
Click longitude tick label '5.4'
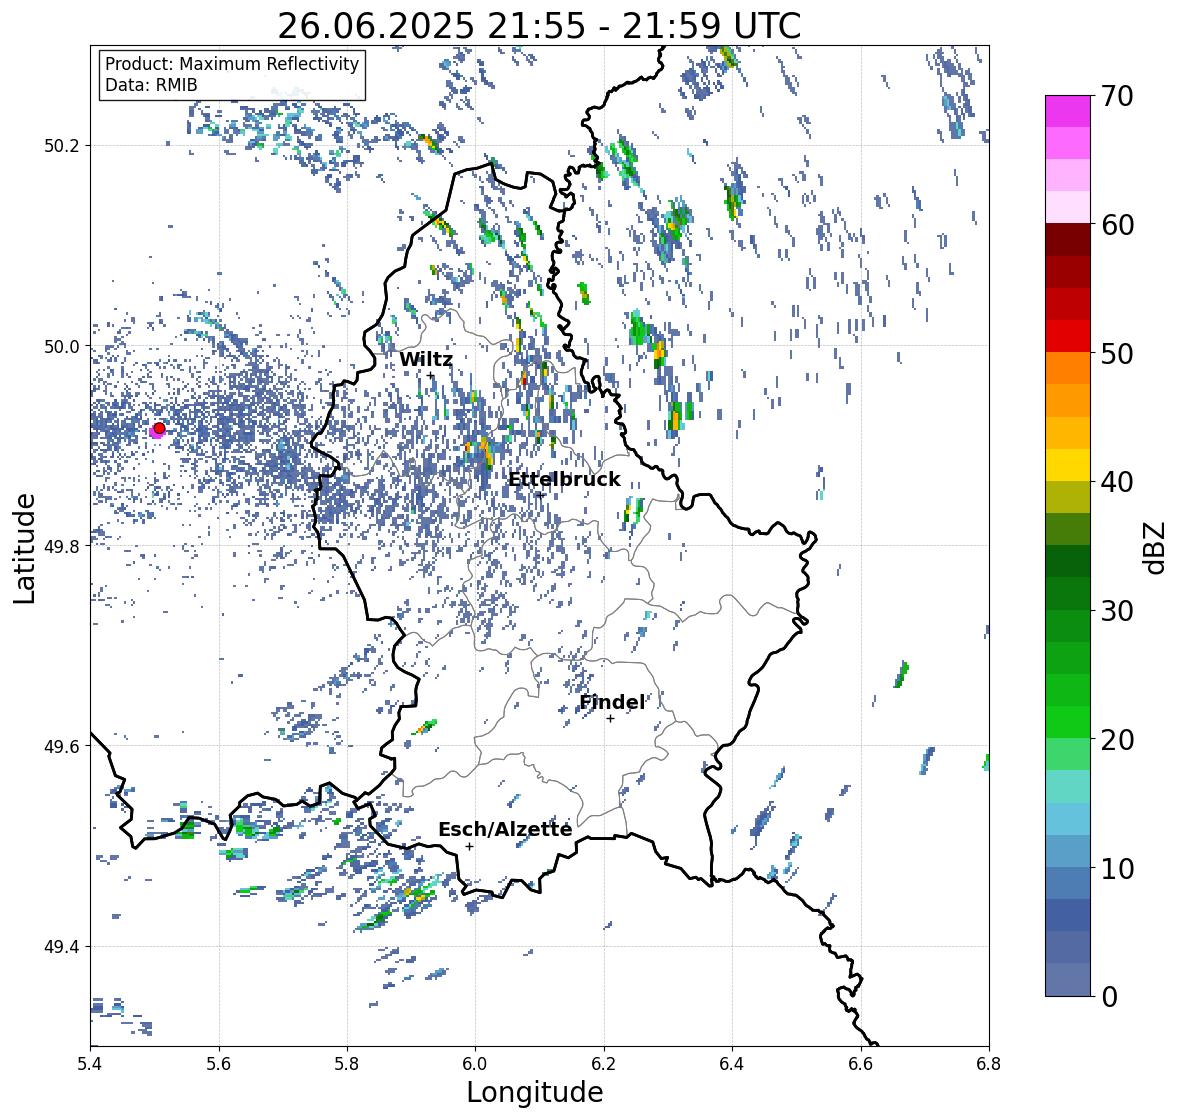point(90,1064)
